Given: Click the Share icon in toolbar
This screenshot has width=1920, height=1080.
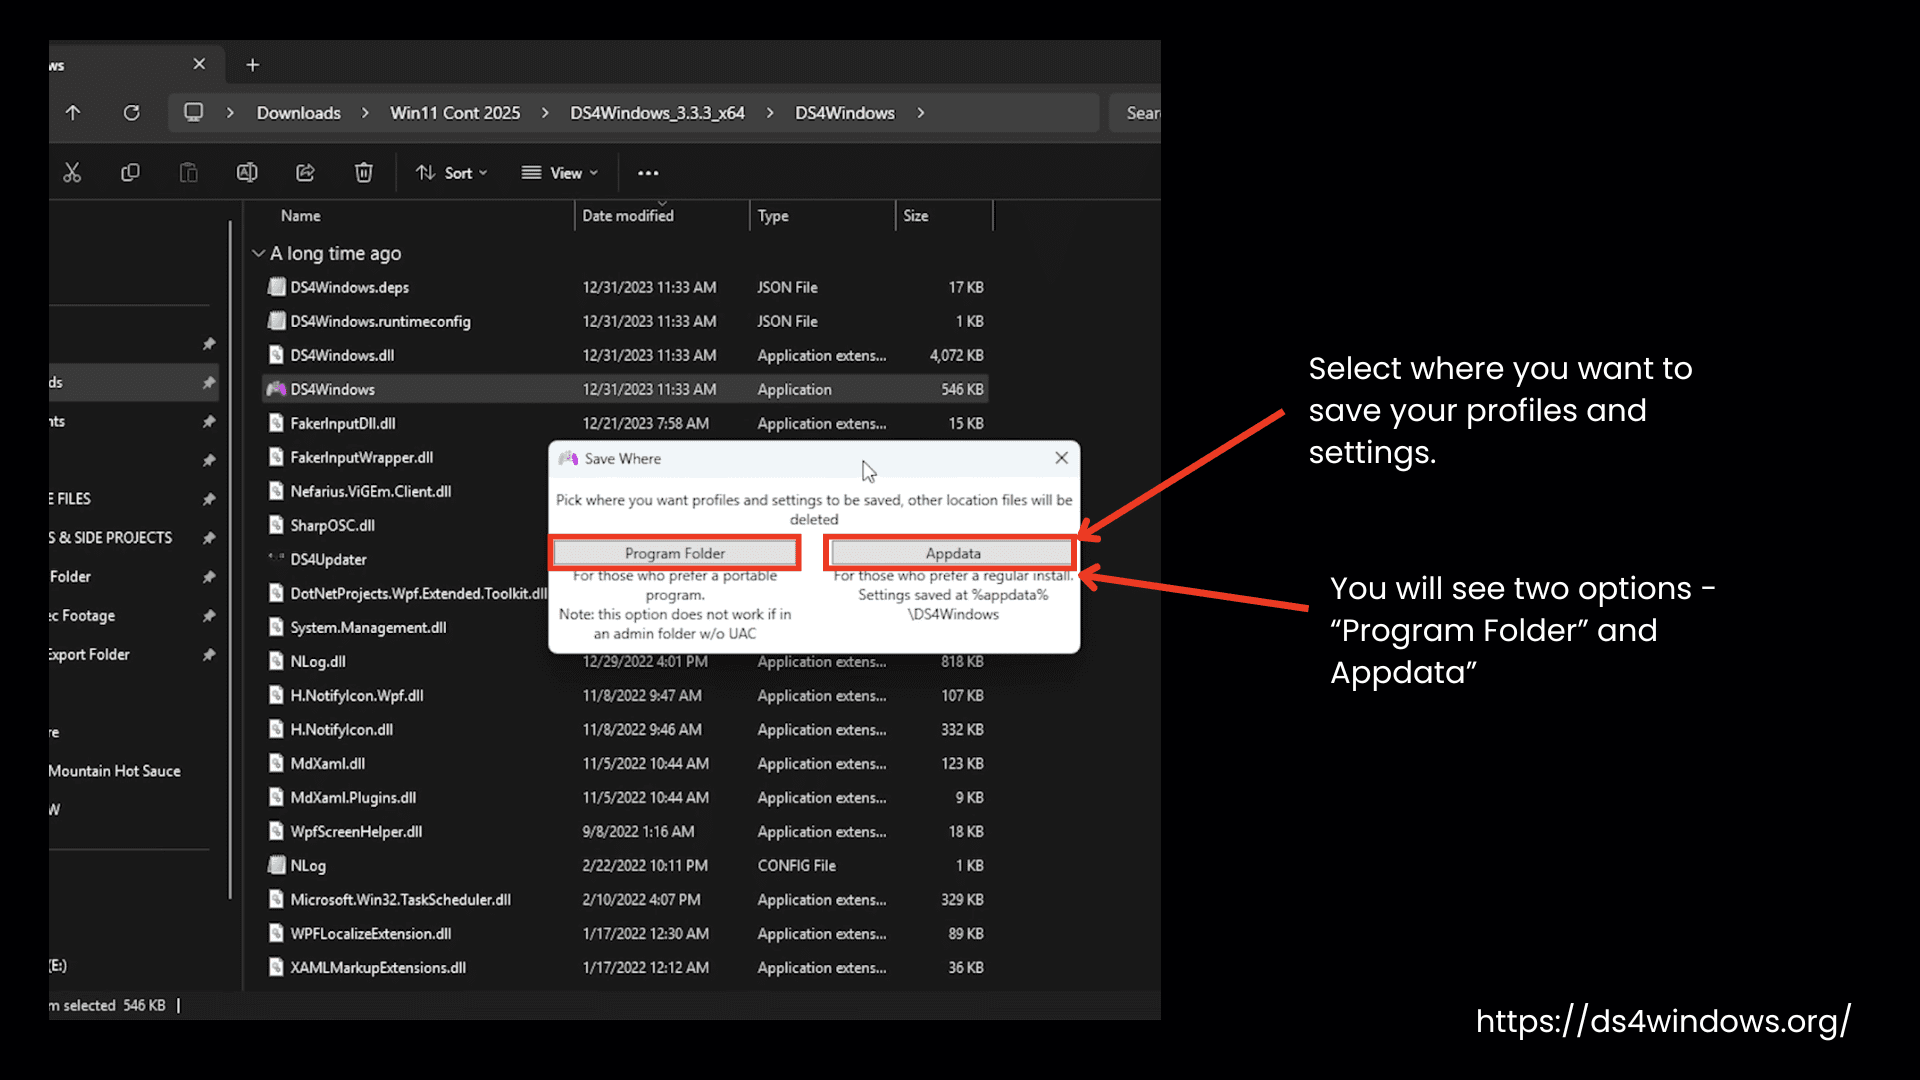Looking at the screenshot, I should [x=305, y=173].
